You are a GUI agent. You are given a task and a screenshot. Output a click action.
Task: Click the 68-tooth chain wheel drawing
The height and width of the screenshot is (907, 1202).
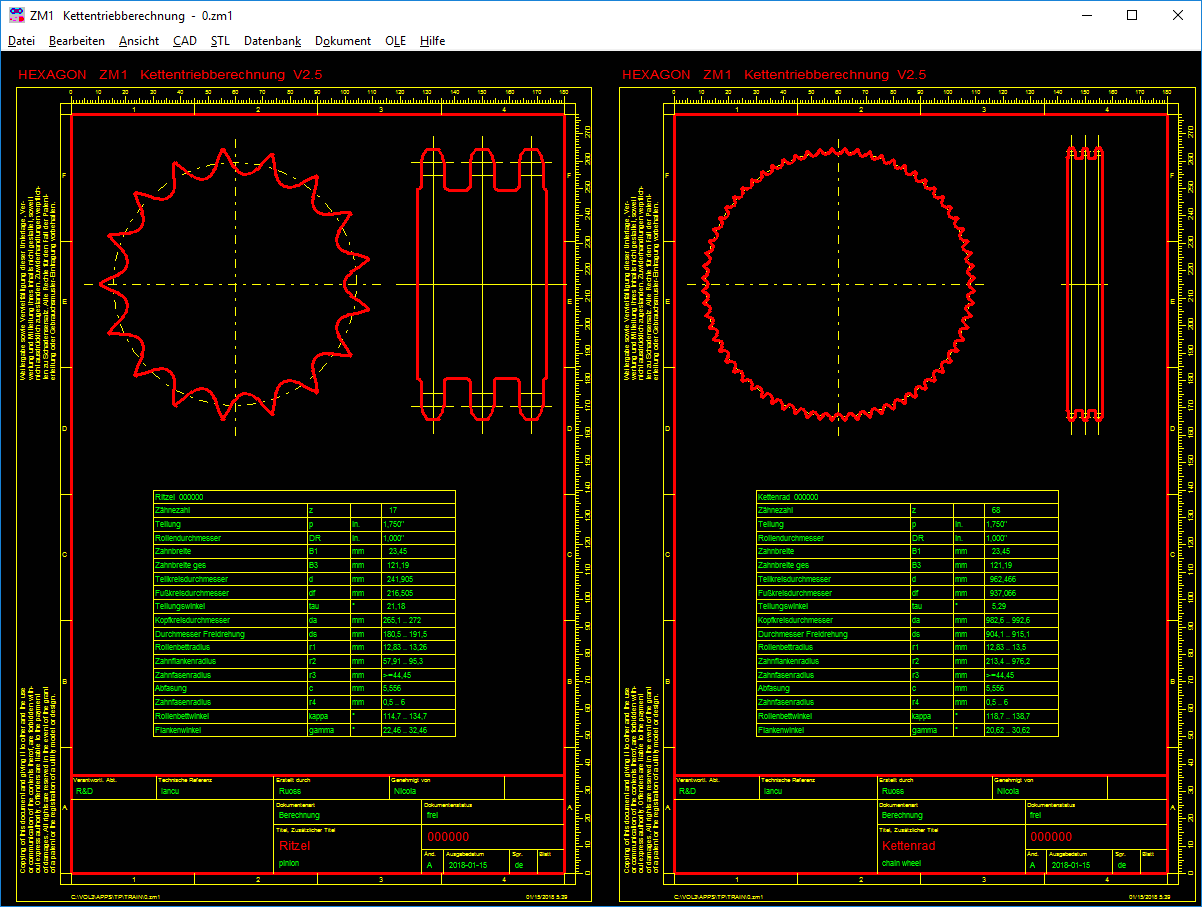tap(838, 284)
